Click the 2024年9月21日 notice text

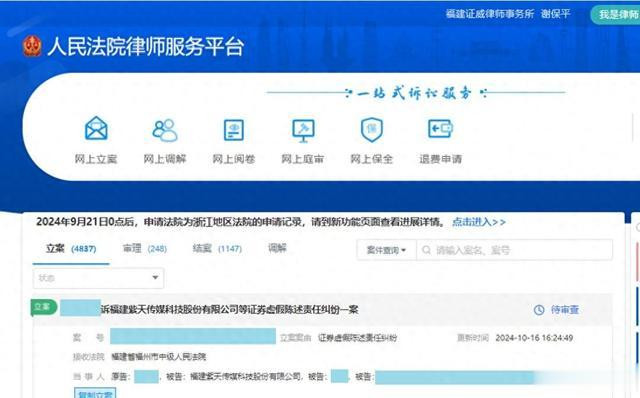point(241,222)
